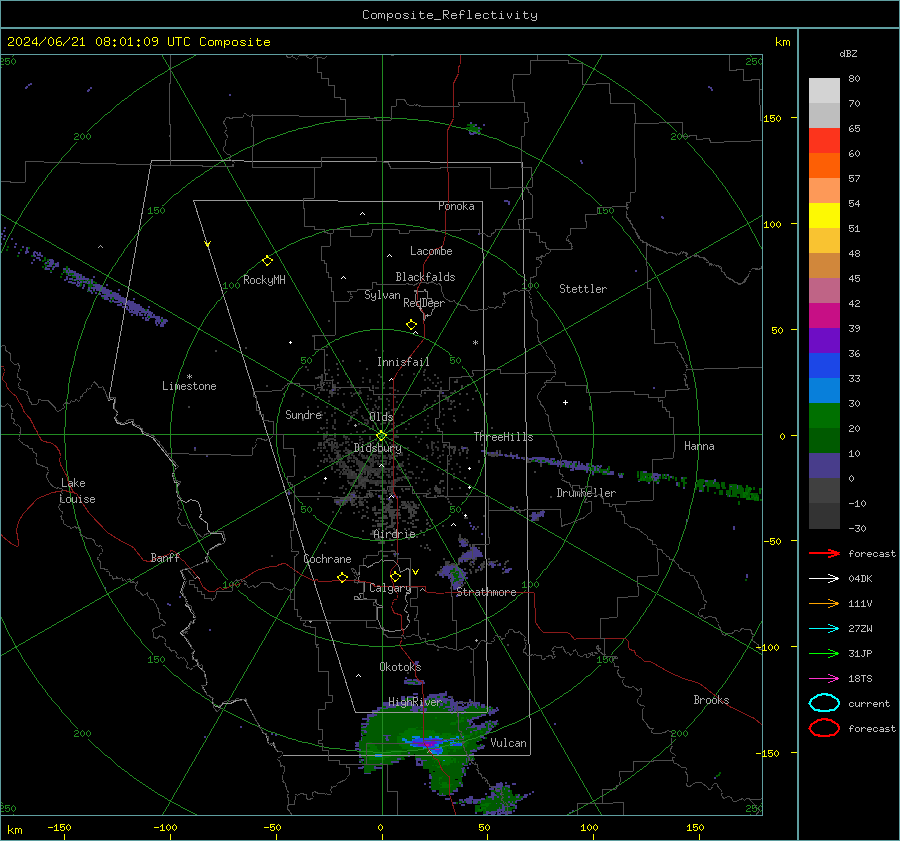The image size is (900, 841).
Task: Click the Airdrie city label
Action: coord(394,534)
